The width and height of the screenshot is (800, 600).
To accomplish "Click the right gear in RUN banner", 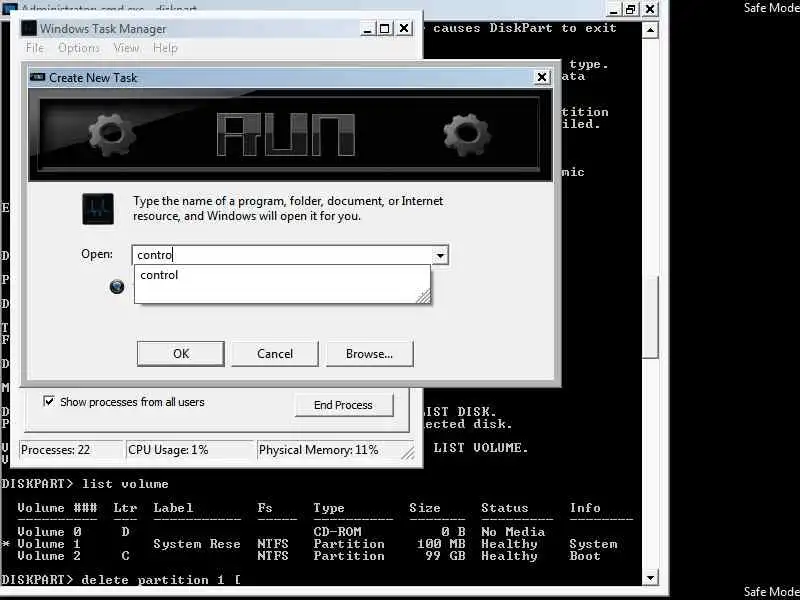I will tap(467, 135).
